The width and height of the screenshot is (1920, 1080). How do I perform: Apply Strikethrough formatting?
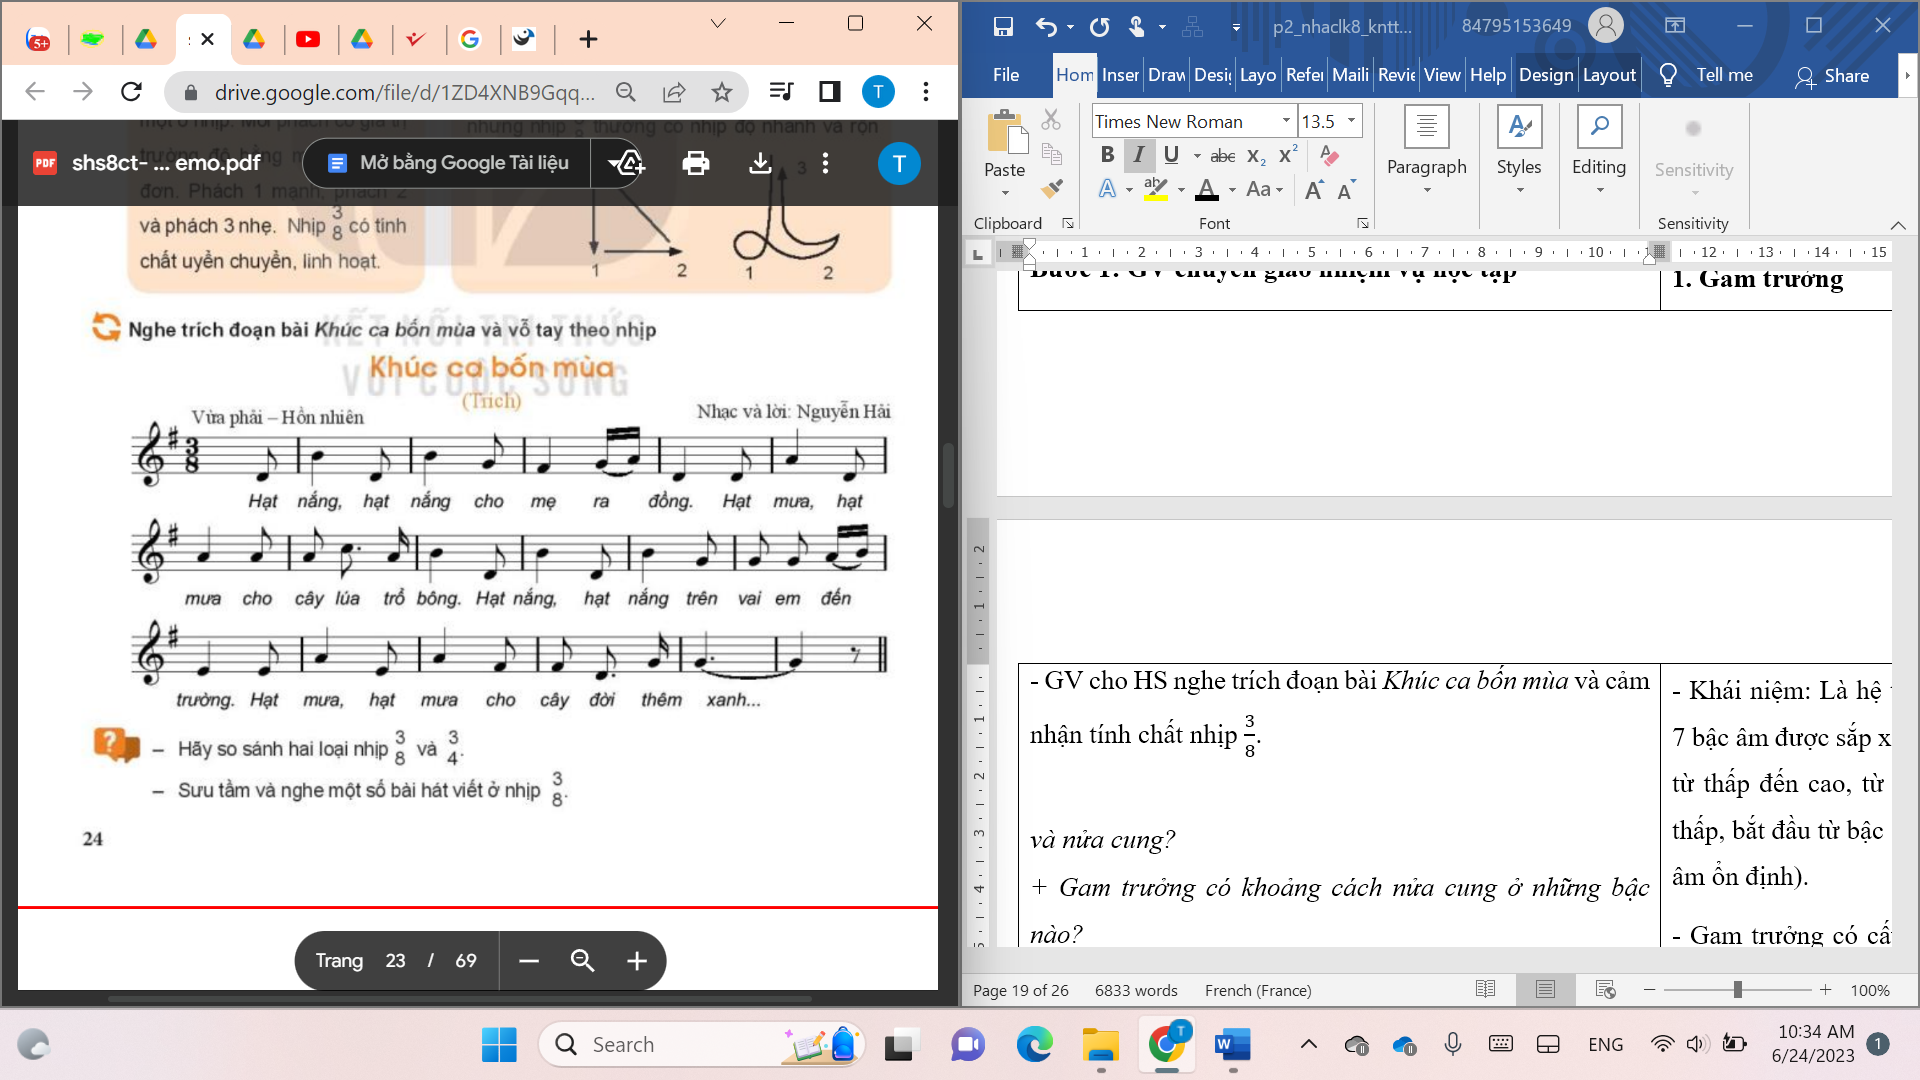[1223, 155]
